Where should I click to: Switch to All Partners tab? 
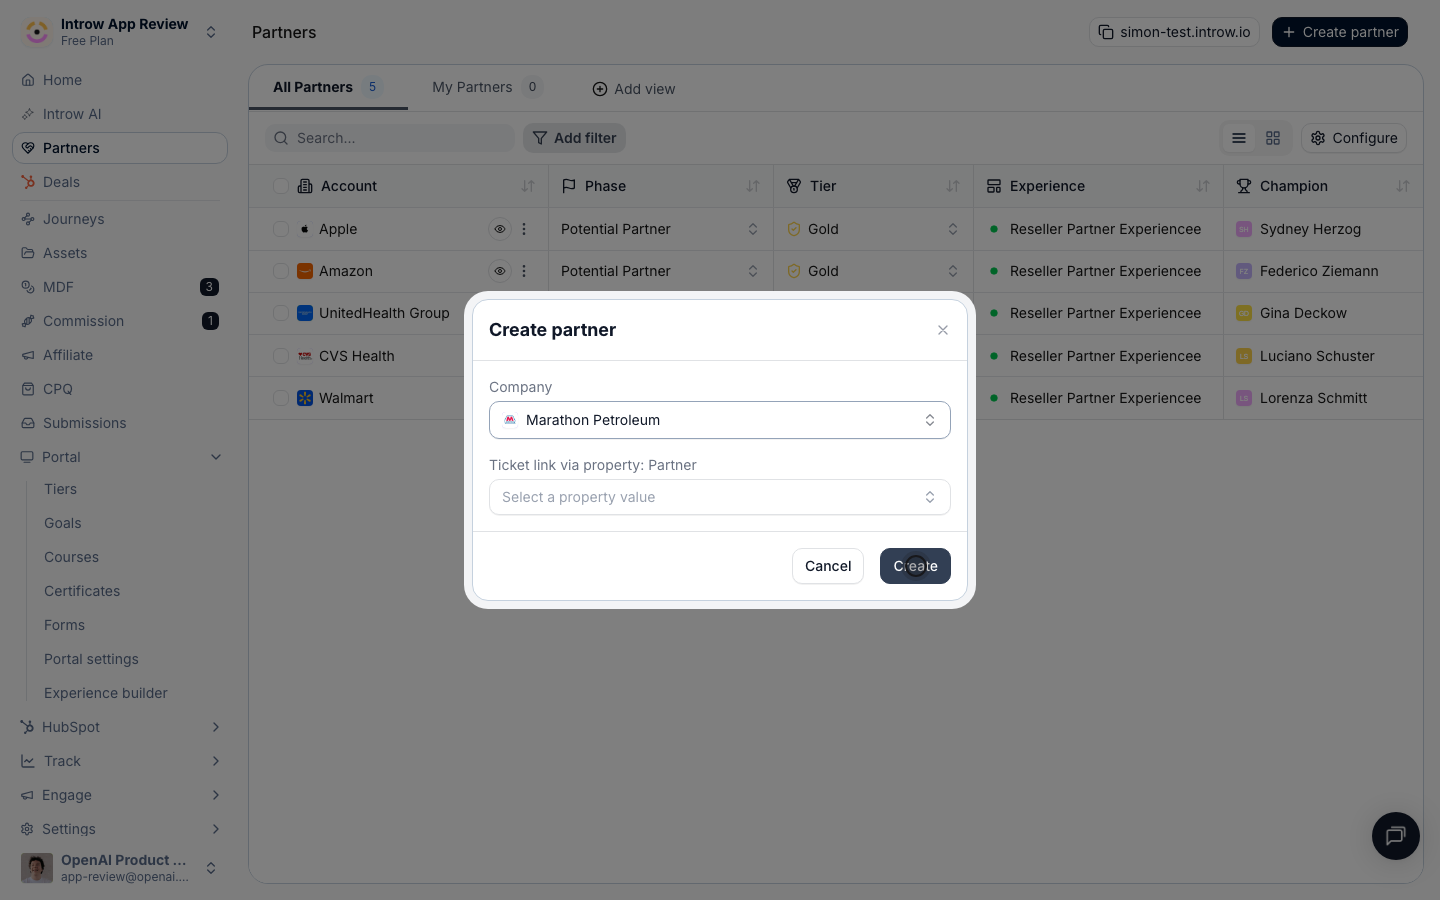[x=328, y=87]
